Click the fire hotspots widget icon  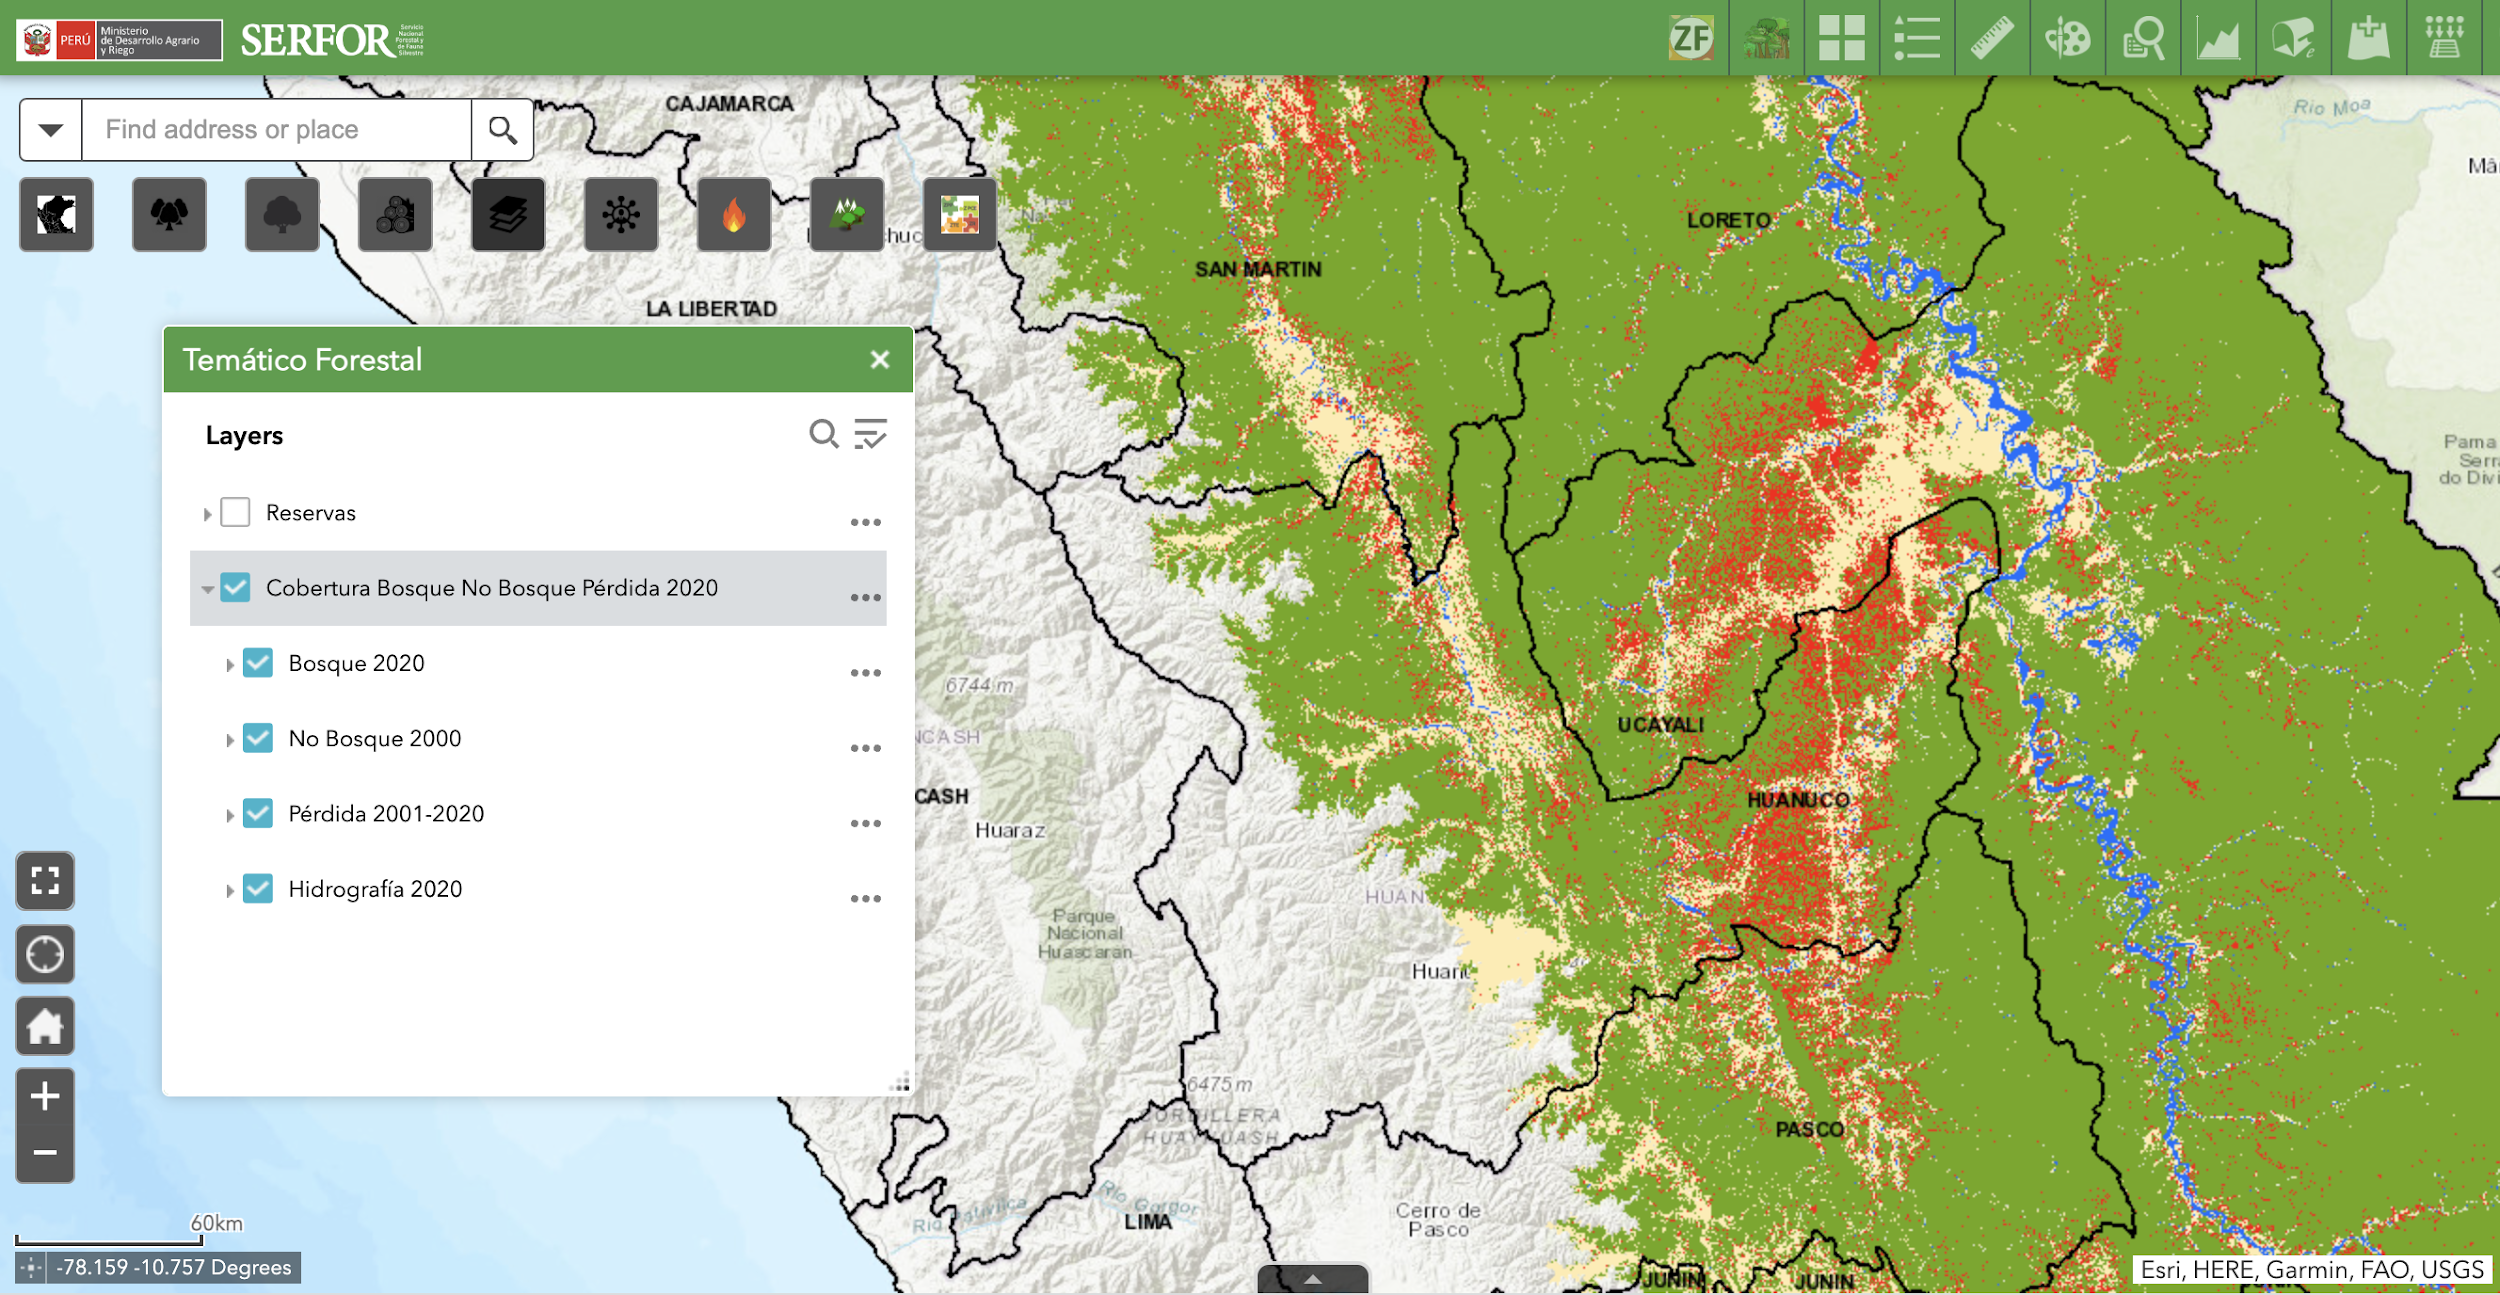coord(733,214)
